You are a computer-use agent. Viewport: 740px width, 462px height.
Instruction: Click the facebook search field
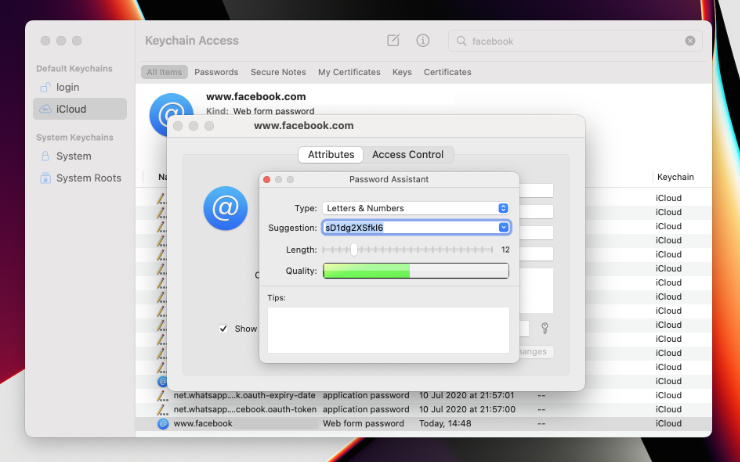[x=575, y=41]
